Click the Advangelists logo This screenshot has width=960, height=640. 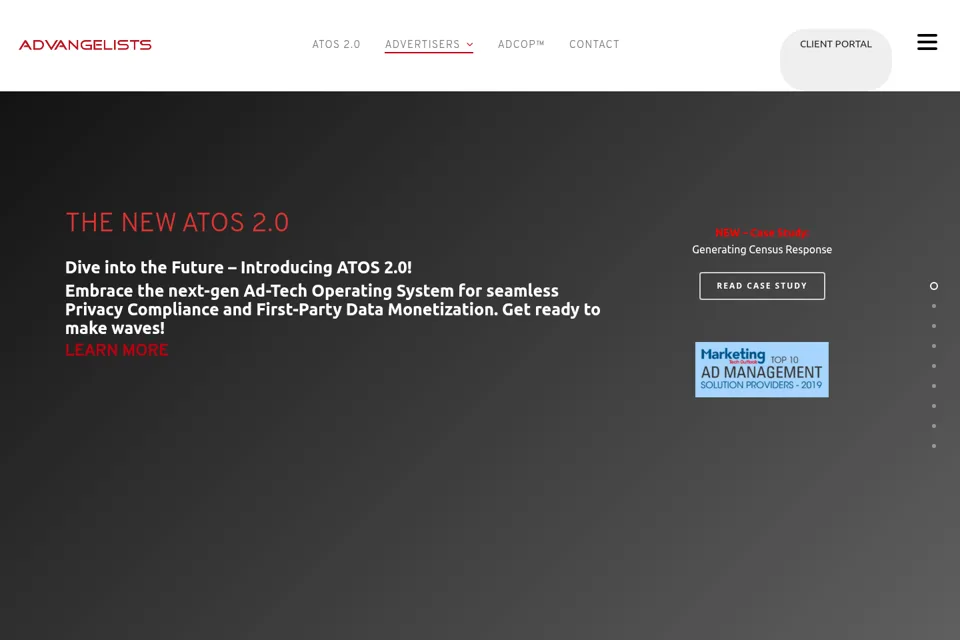[x=85, y=45]
